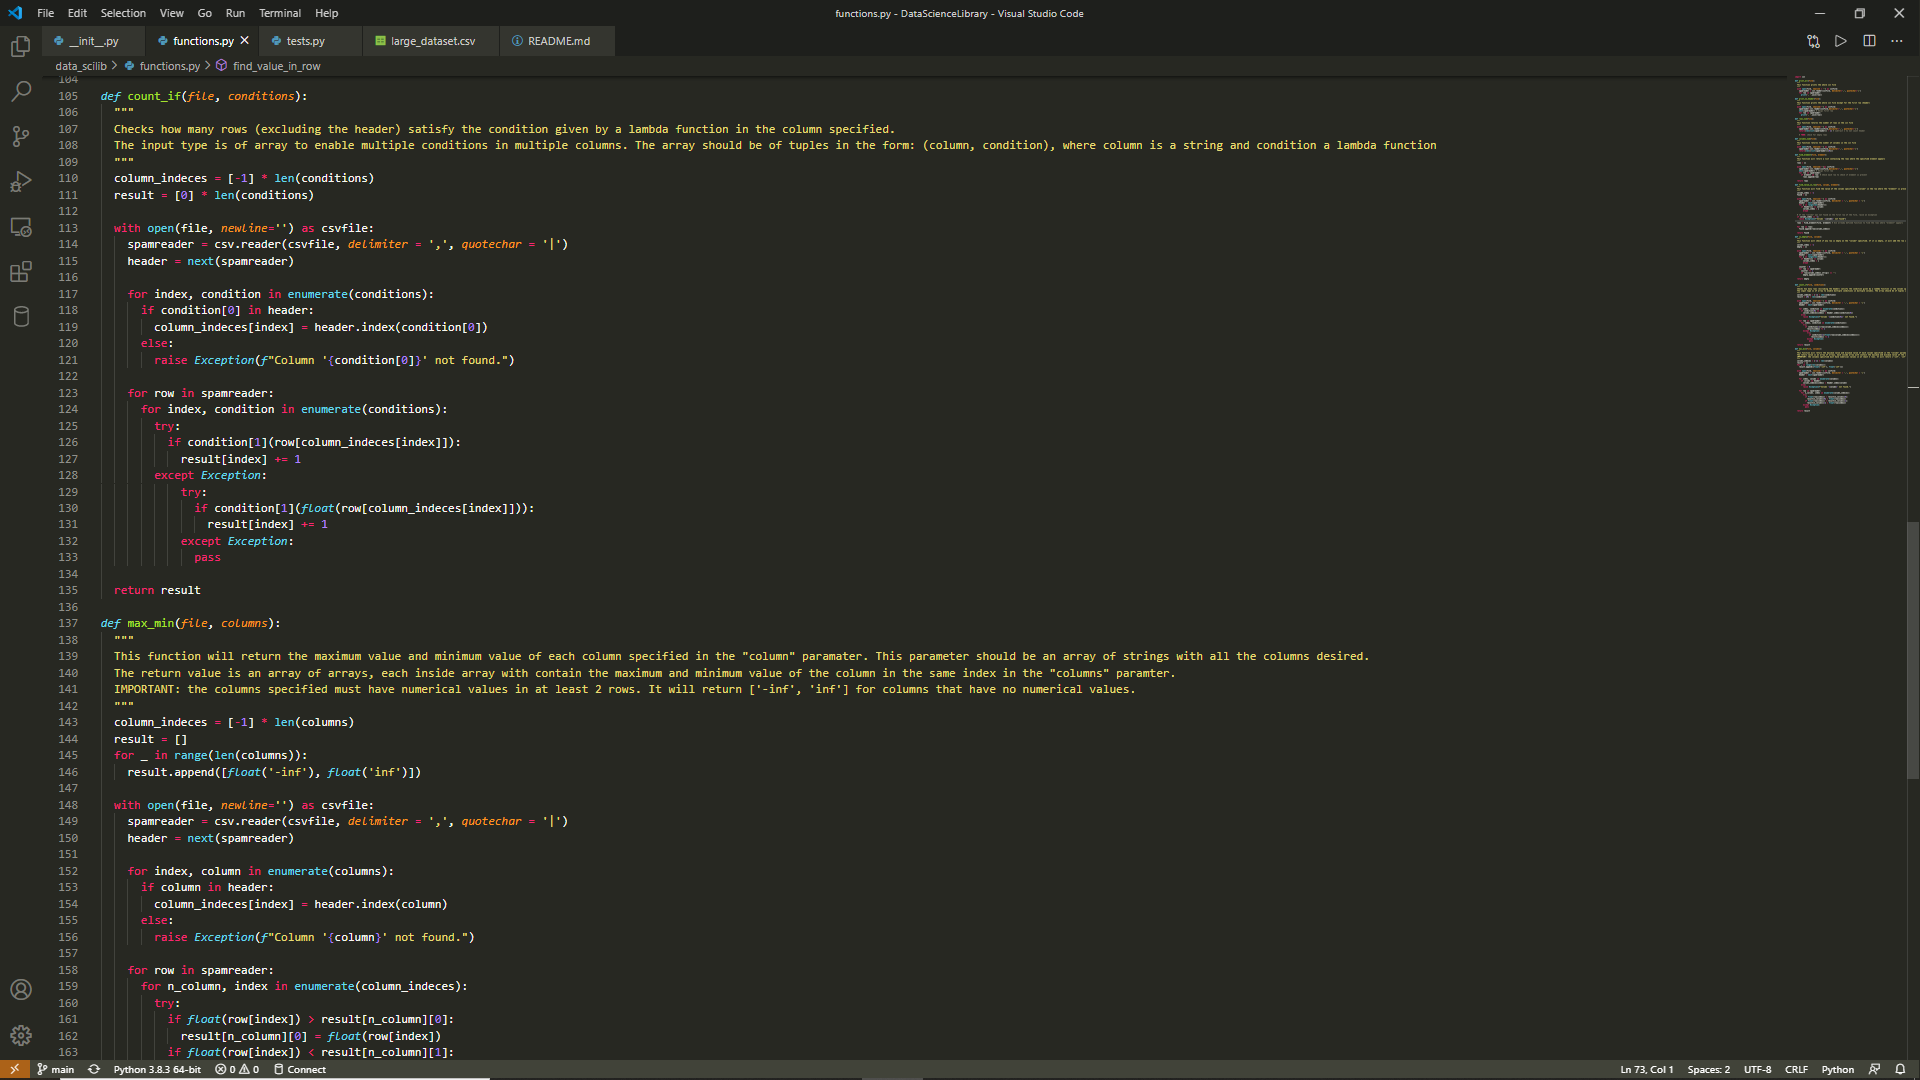Screen dimensions: 1920x1080
Task: Click the Run Python file play button
Action: [x=1841, y=41]
